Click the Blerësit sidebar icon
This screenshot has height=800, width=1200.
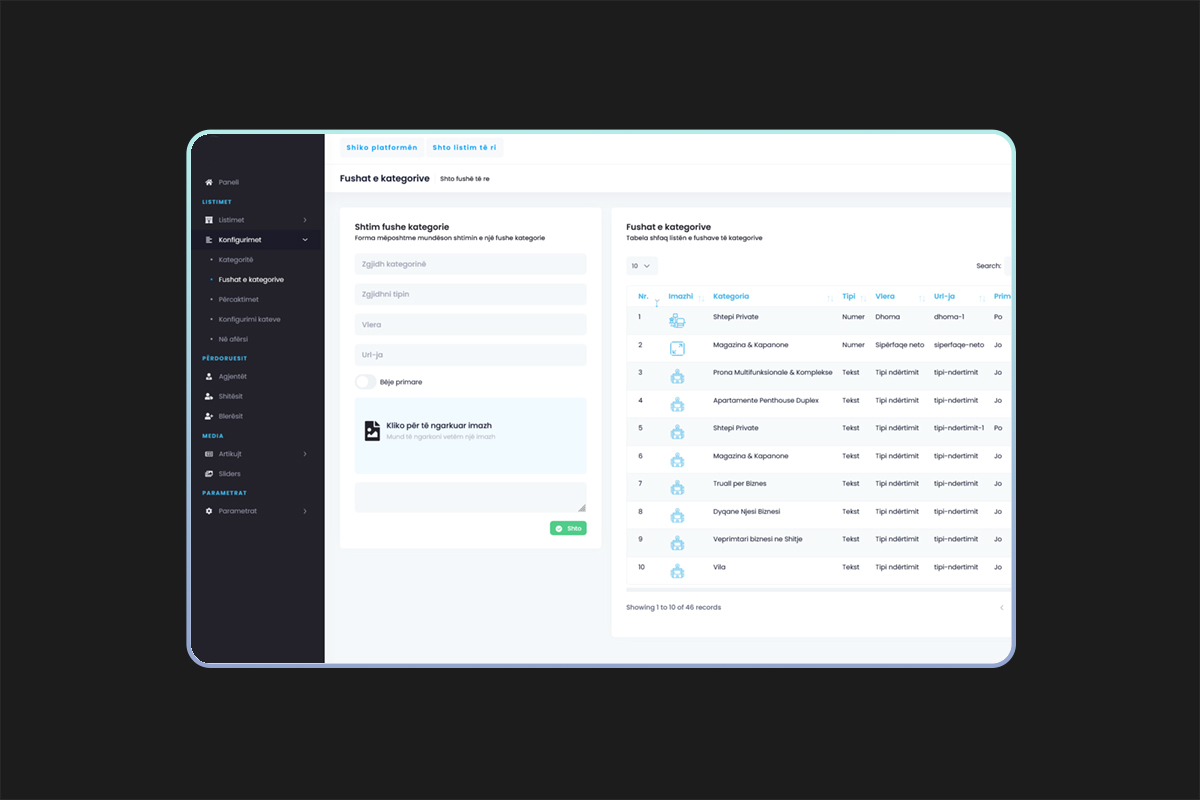coord(209,416)
